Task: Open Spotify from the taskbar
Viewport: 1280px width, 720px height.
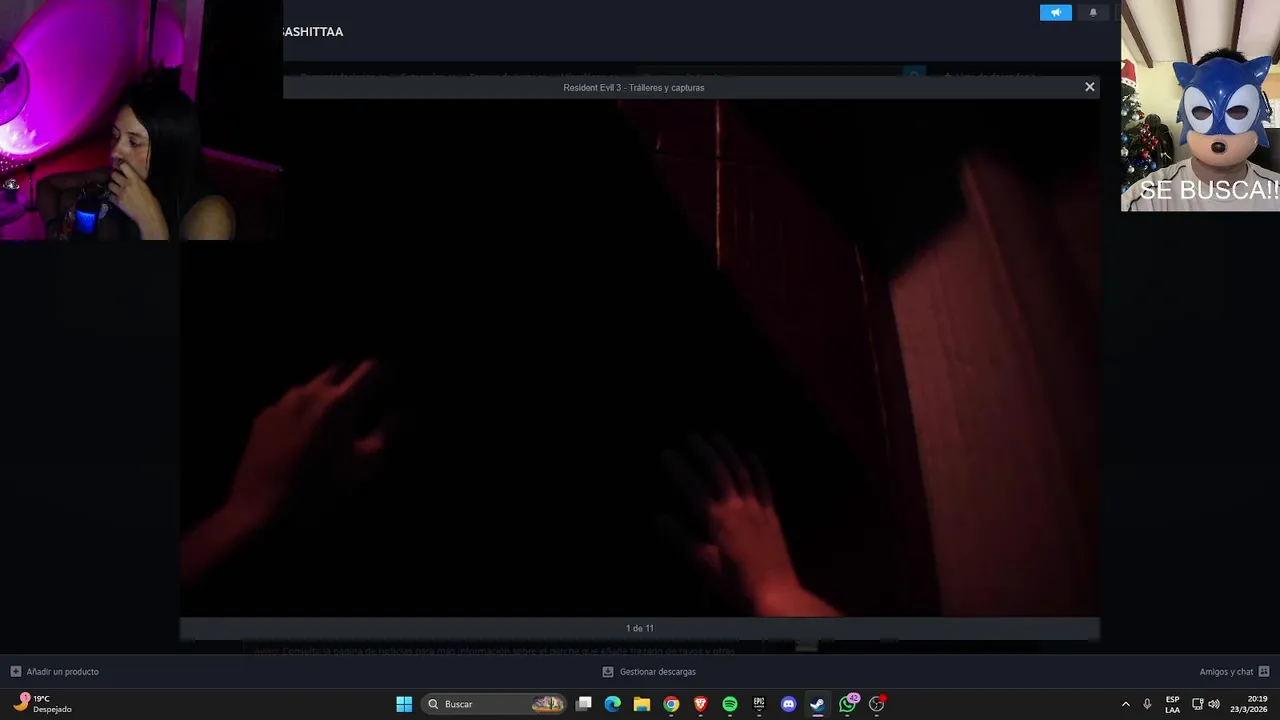Action: (730, 704)
